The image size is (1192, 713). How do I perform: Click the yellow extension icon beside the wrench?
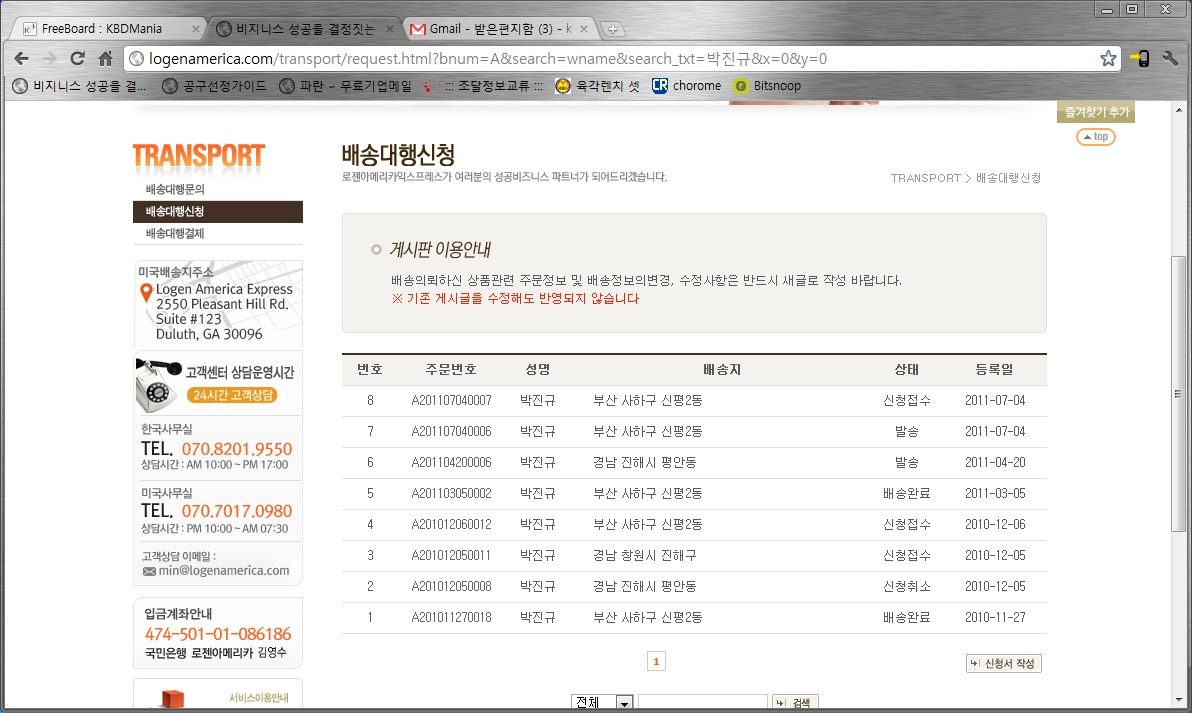(x=1140, y=59)
